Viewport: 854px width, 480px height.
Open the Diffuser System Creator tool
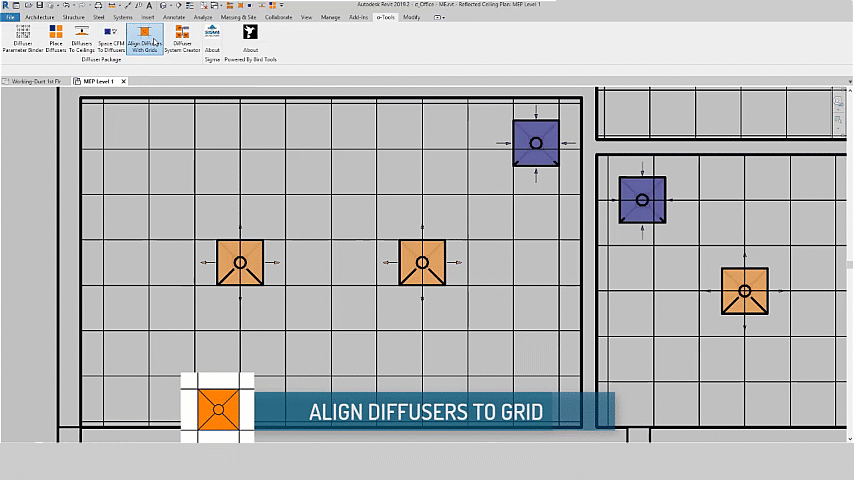(182, 39)
